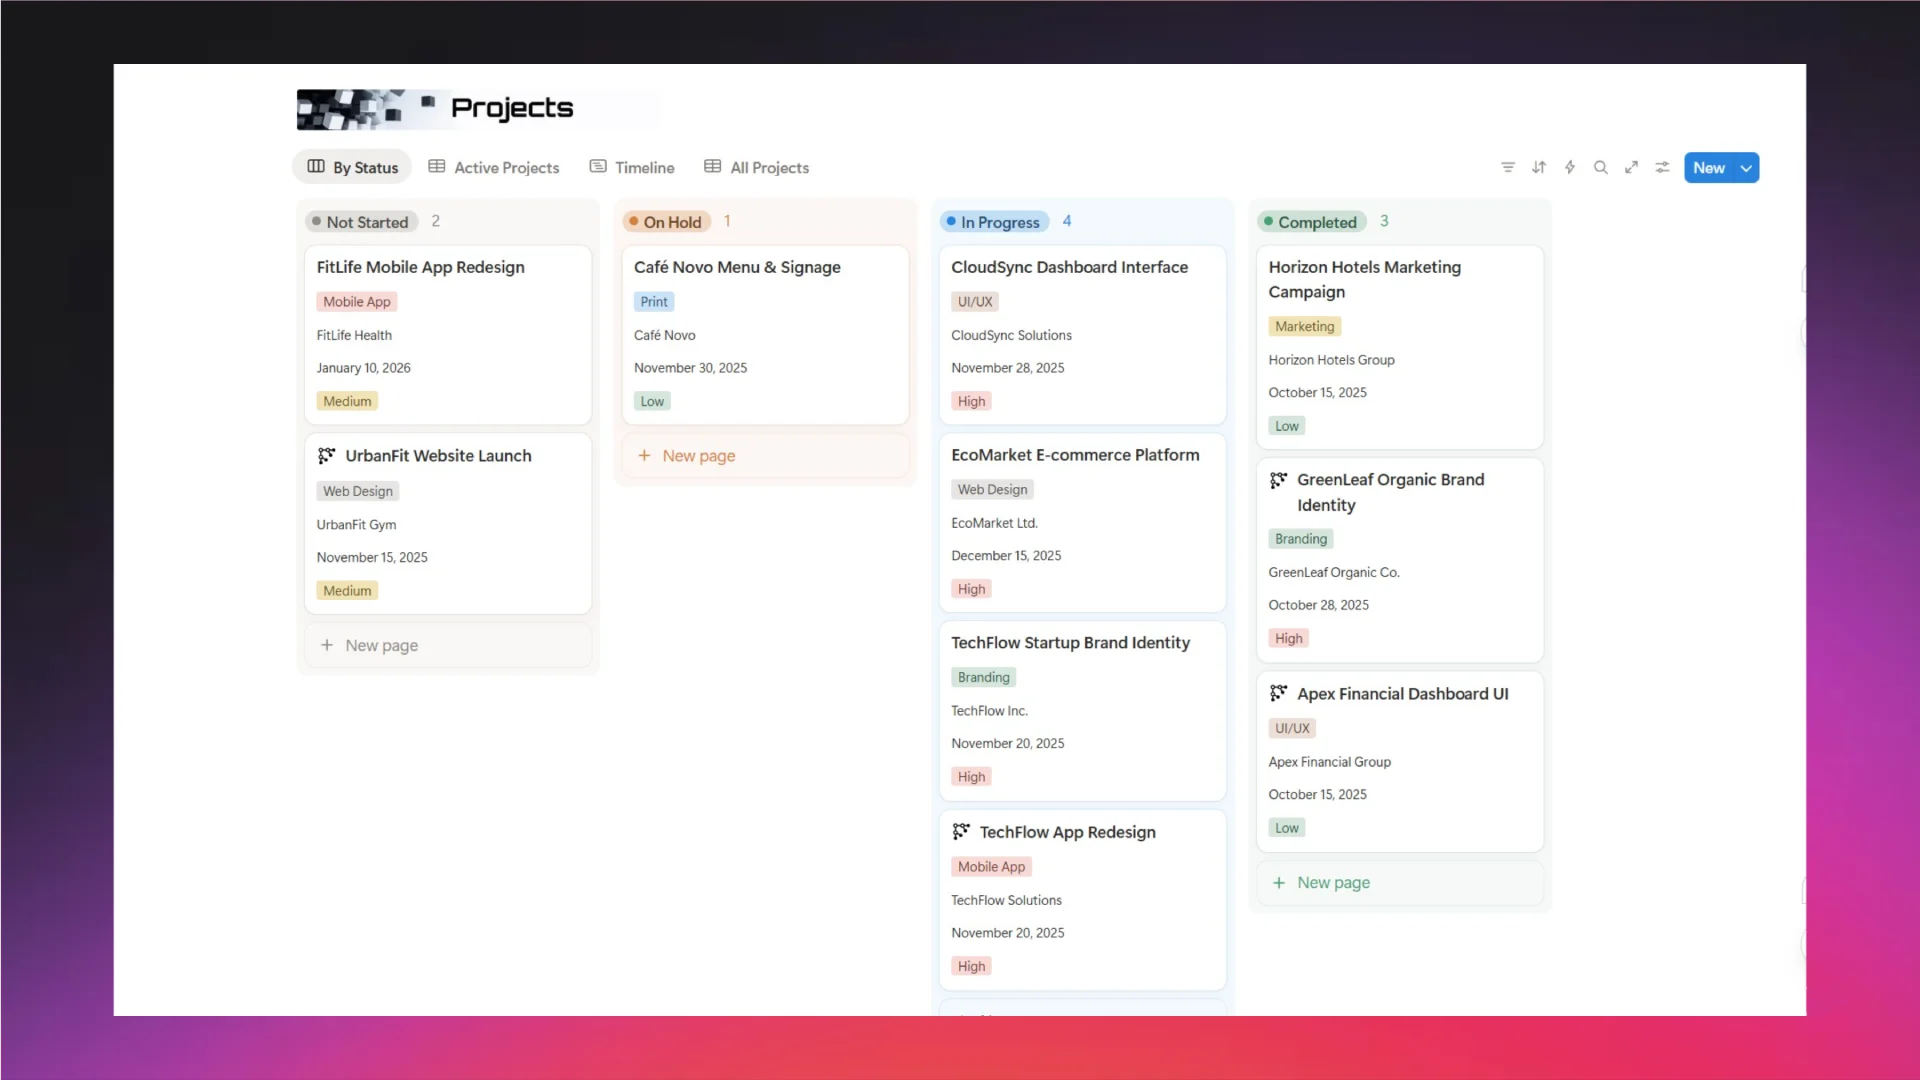Click the Not Started status header
The width and height of the screenshot is (1920, 1080).
(x=360, y=222)
